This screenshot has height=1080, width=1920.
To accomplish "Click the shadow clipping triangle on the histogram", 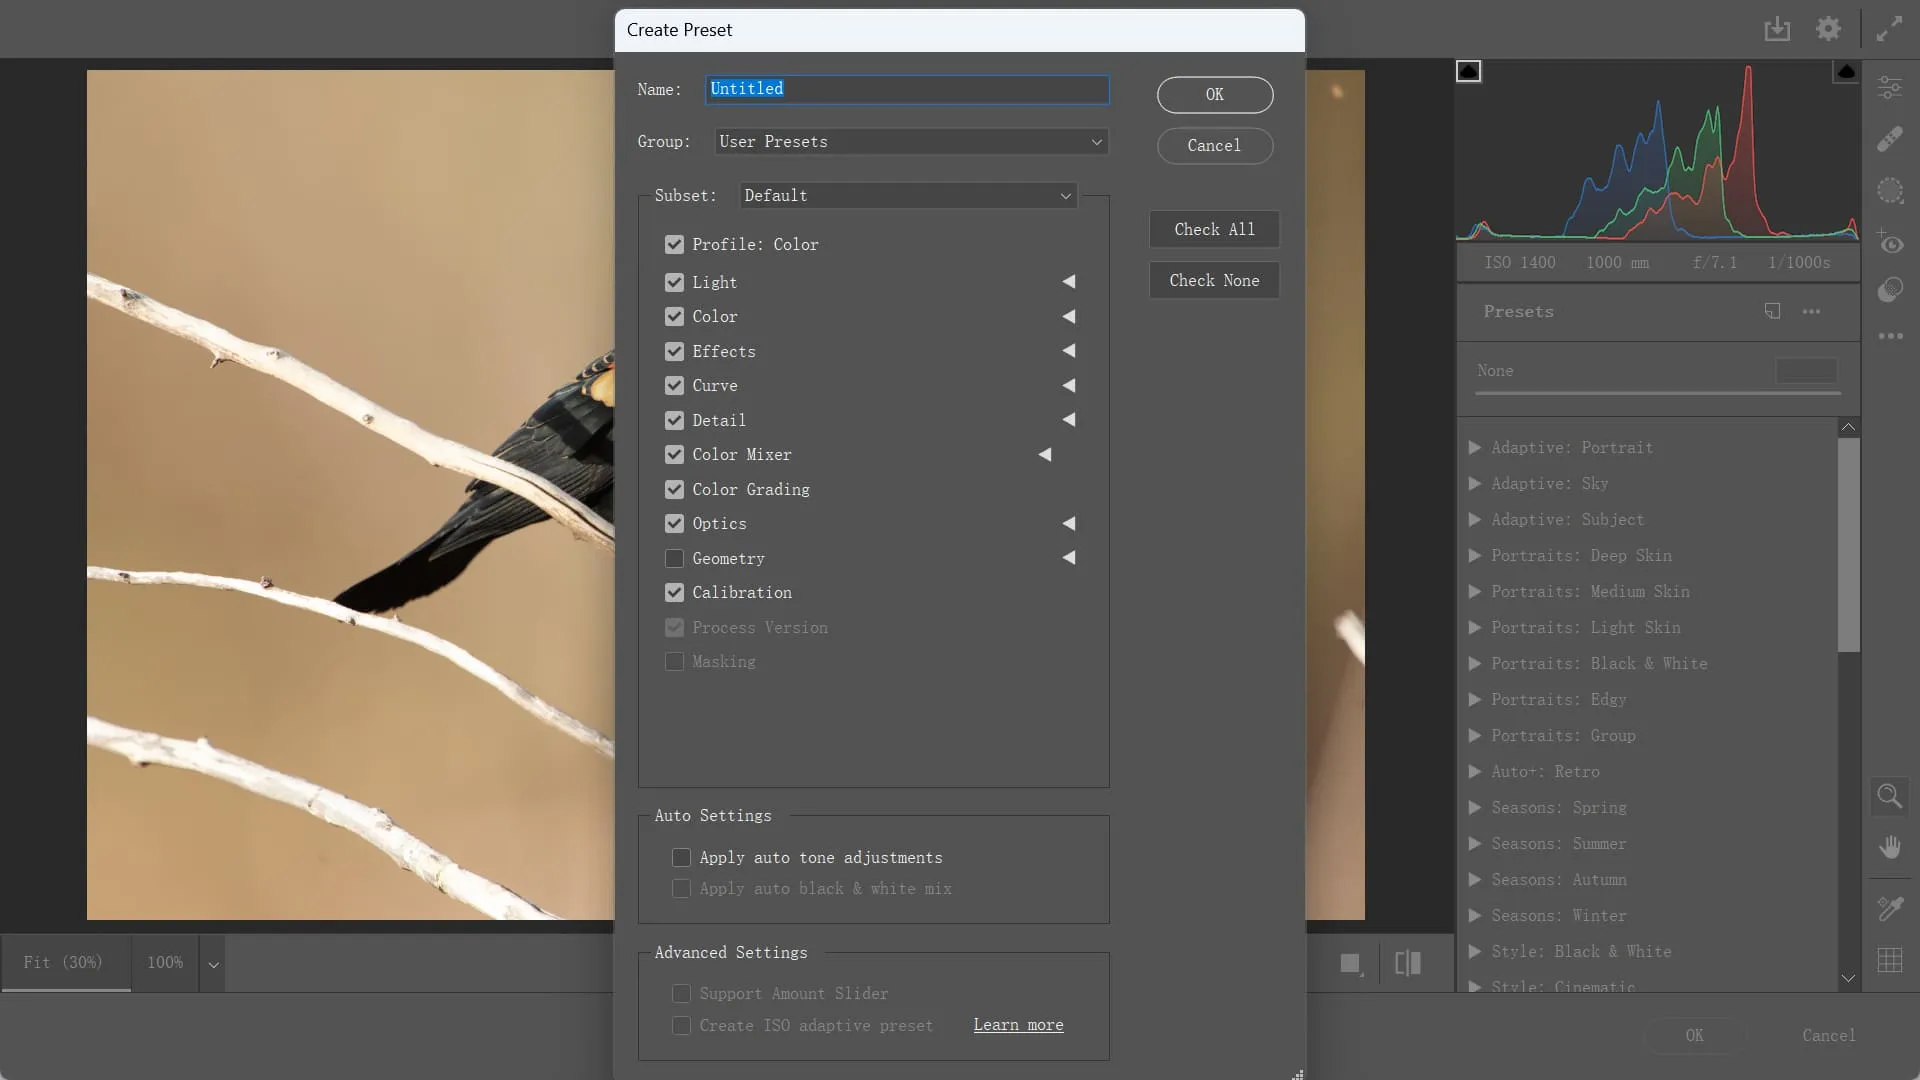I will pos(1468,70).
